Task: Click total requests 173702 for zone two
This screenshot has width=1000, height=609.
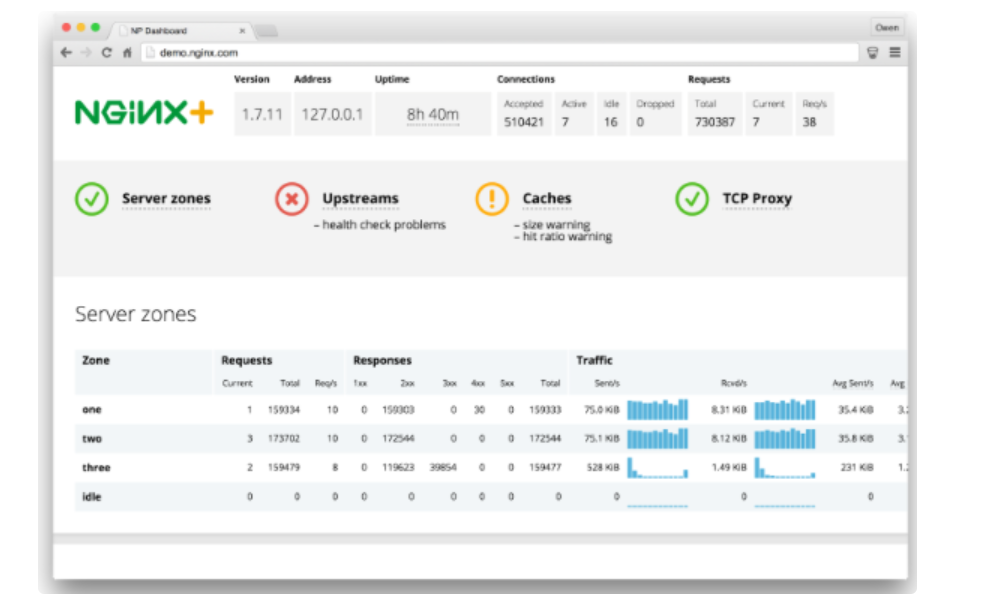Action: tap(284, 439)
